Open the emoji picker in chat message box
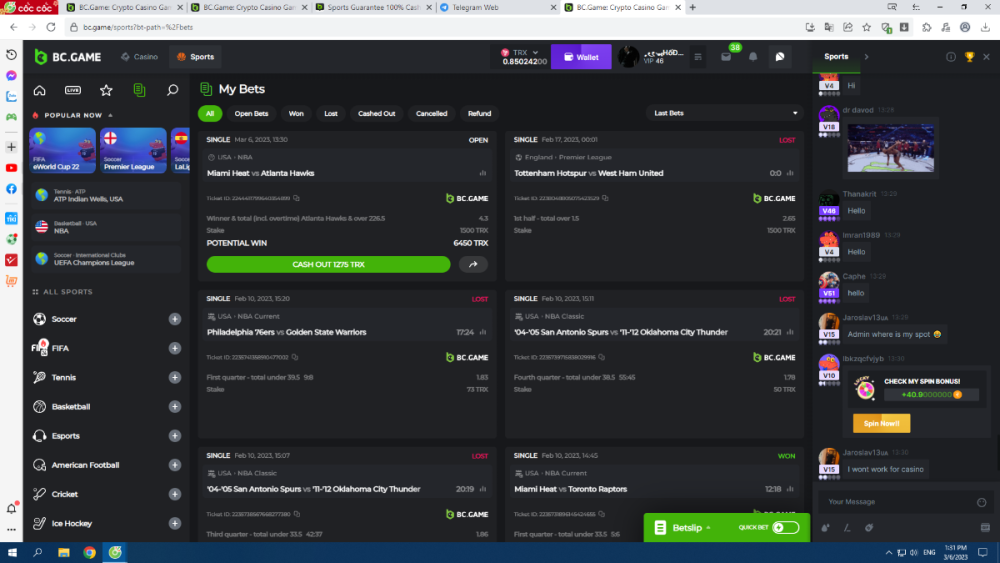 point(982,502)
